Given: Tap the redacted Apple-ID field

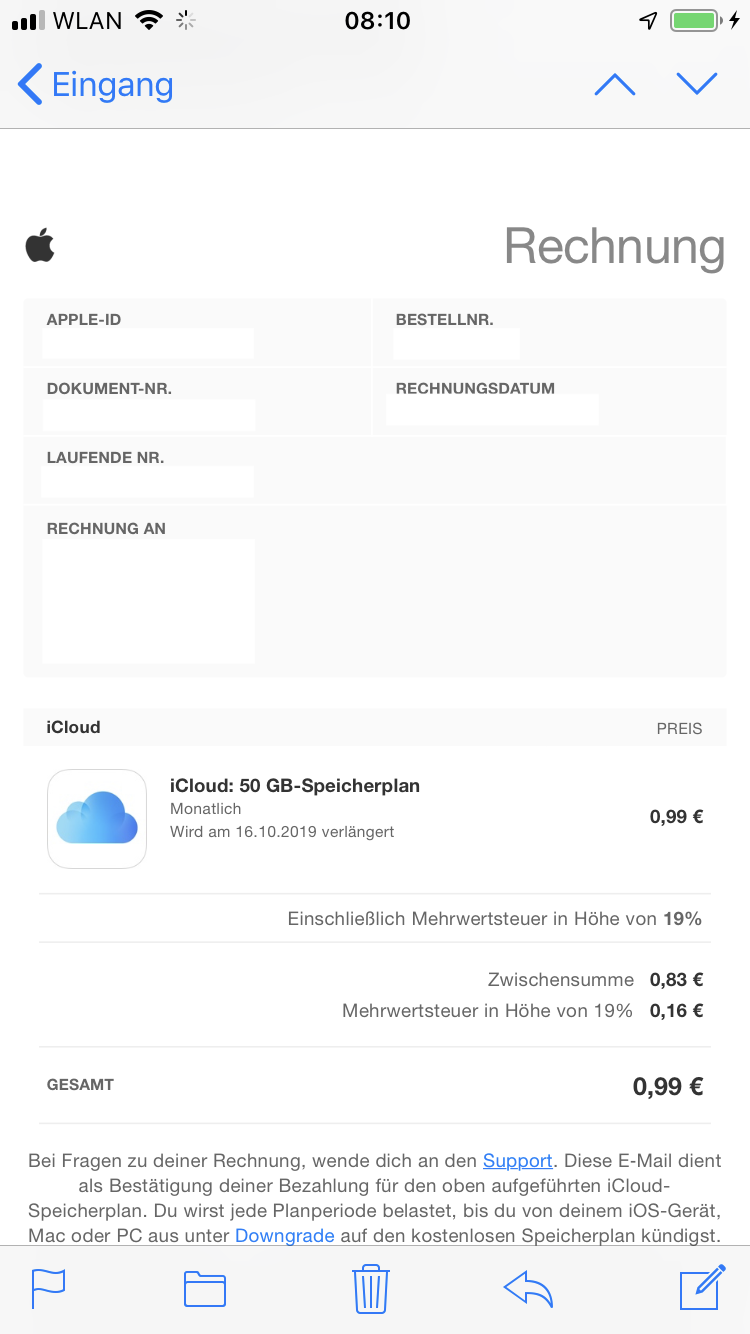Looking at the screenshot, I should (148, 343).
